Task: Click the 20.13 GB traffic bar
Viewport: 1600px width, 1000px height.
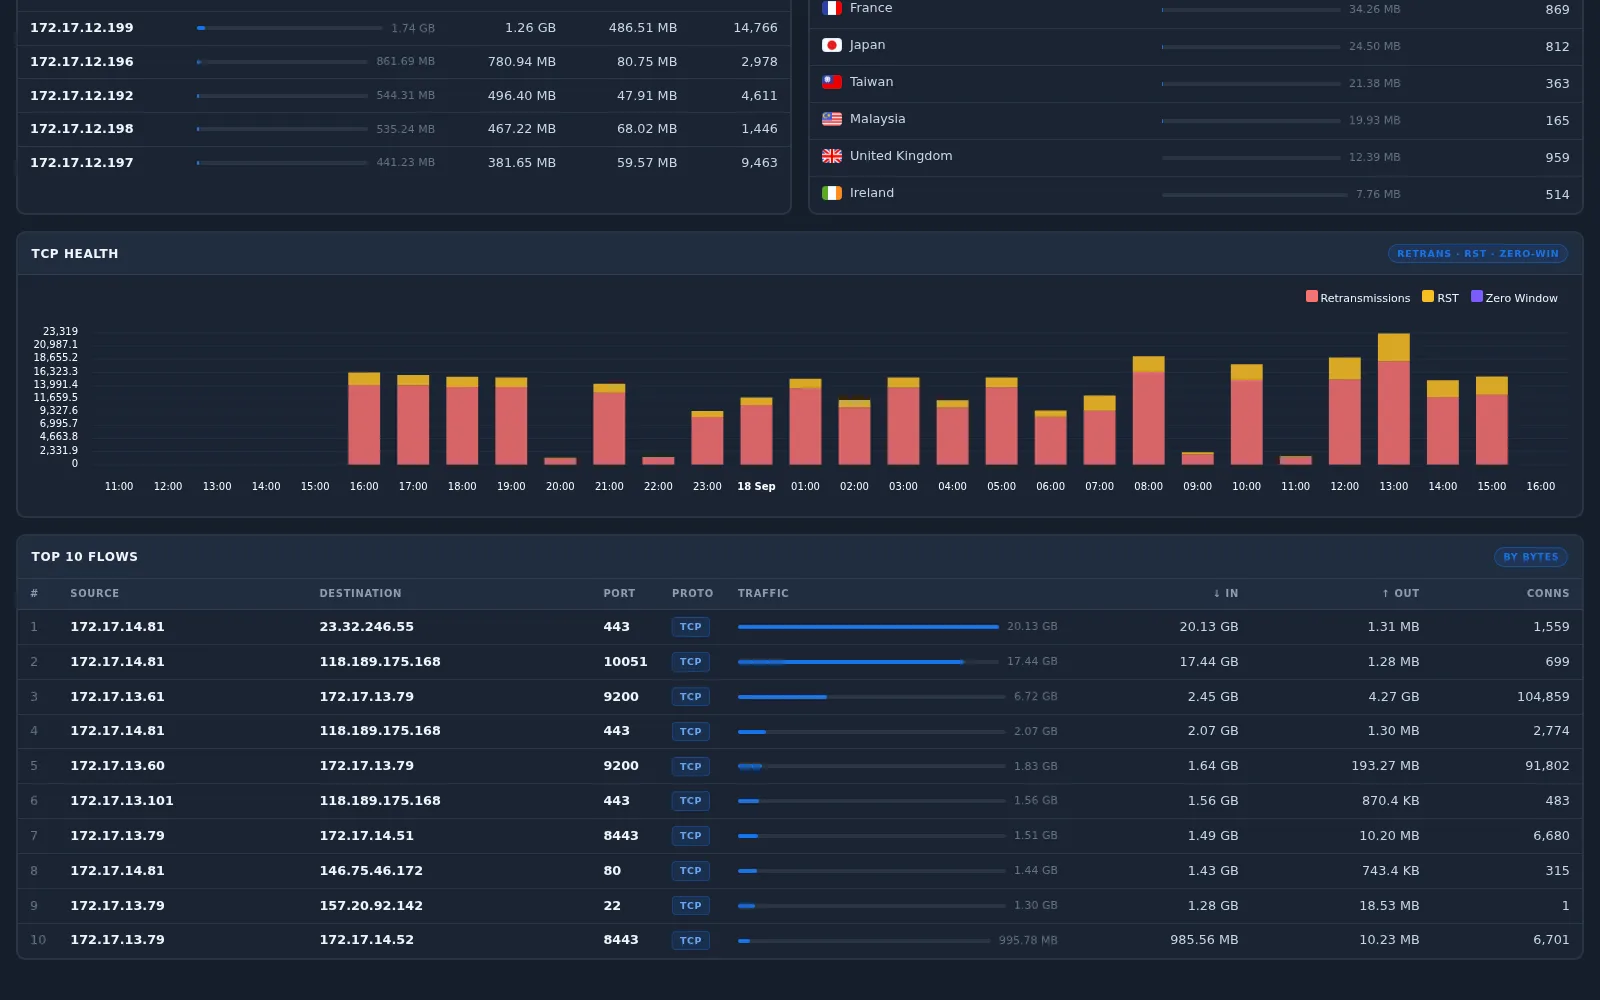Action: 868,627
